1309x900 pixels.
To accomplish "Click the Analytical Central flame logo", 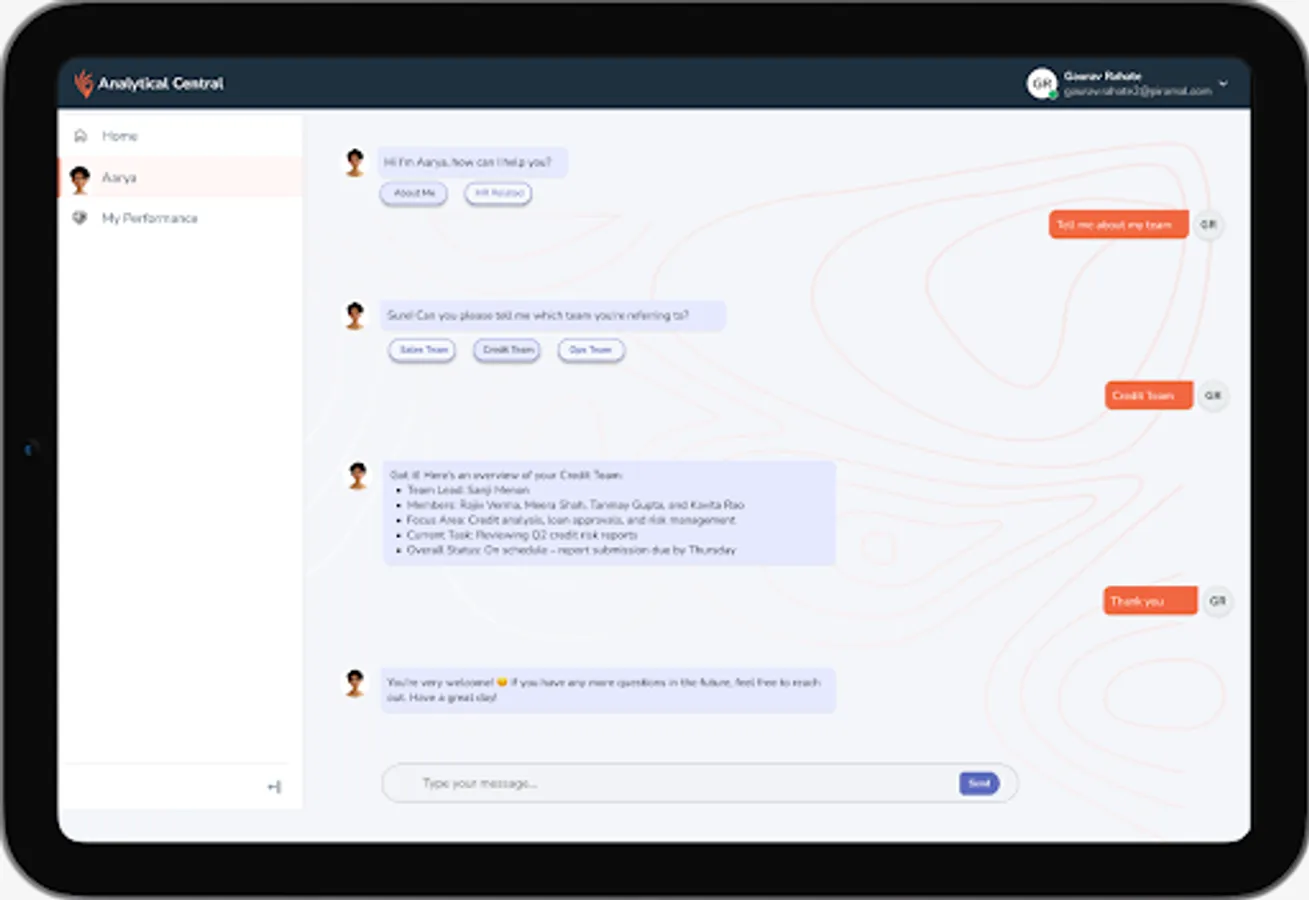I will coord(83,84).
